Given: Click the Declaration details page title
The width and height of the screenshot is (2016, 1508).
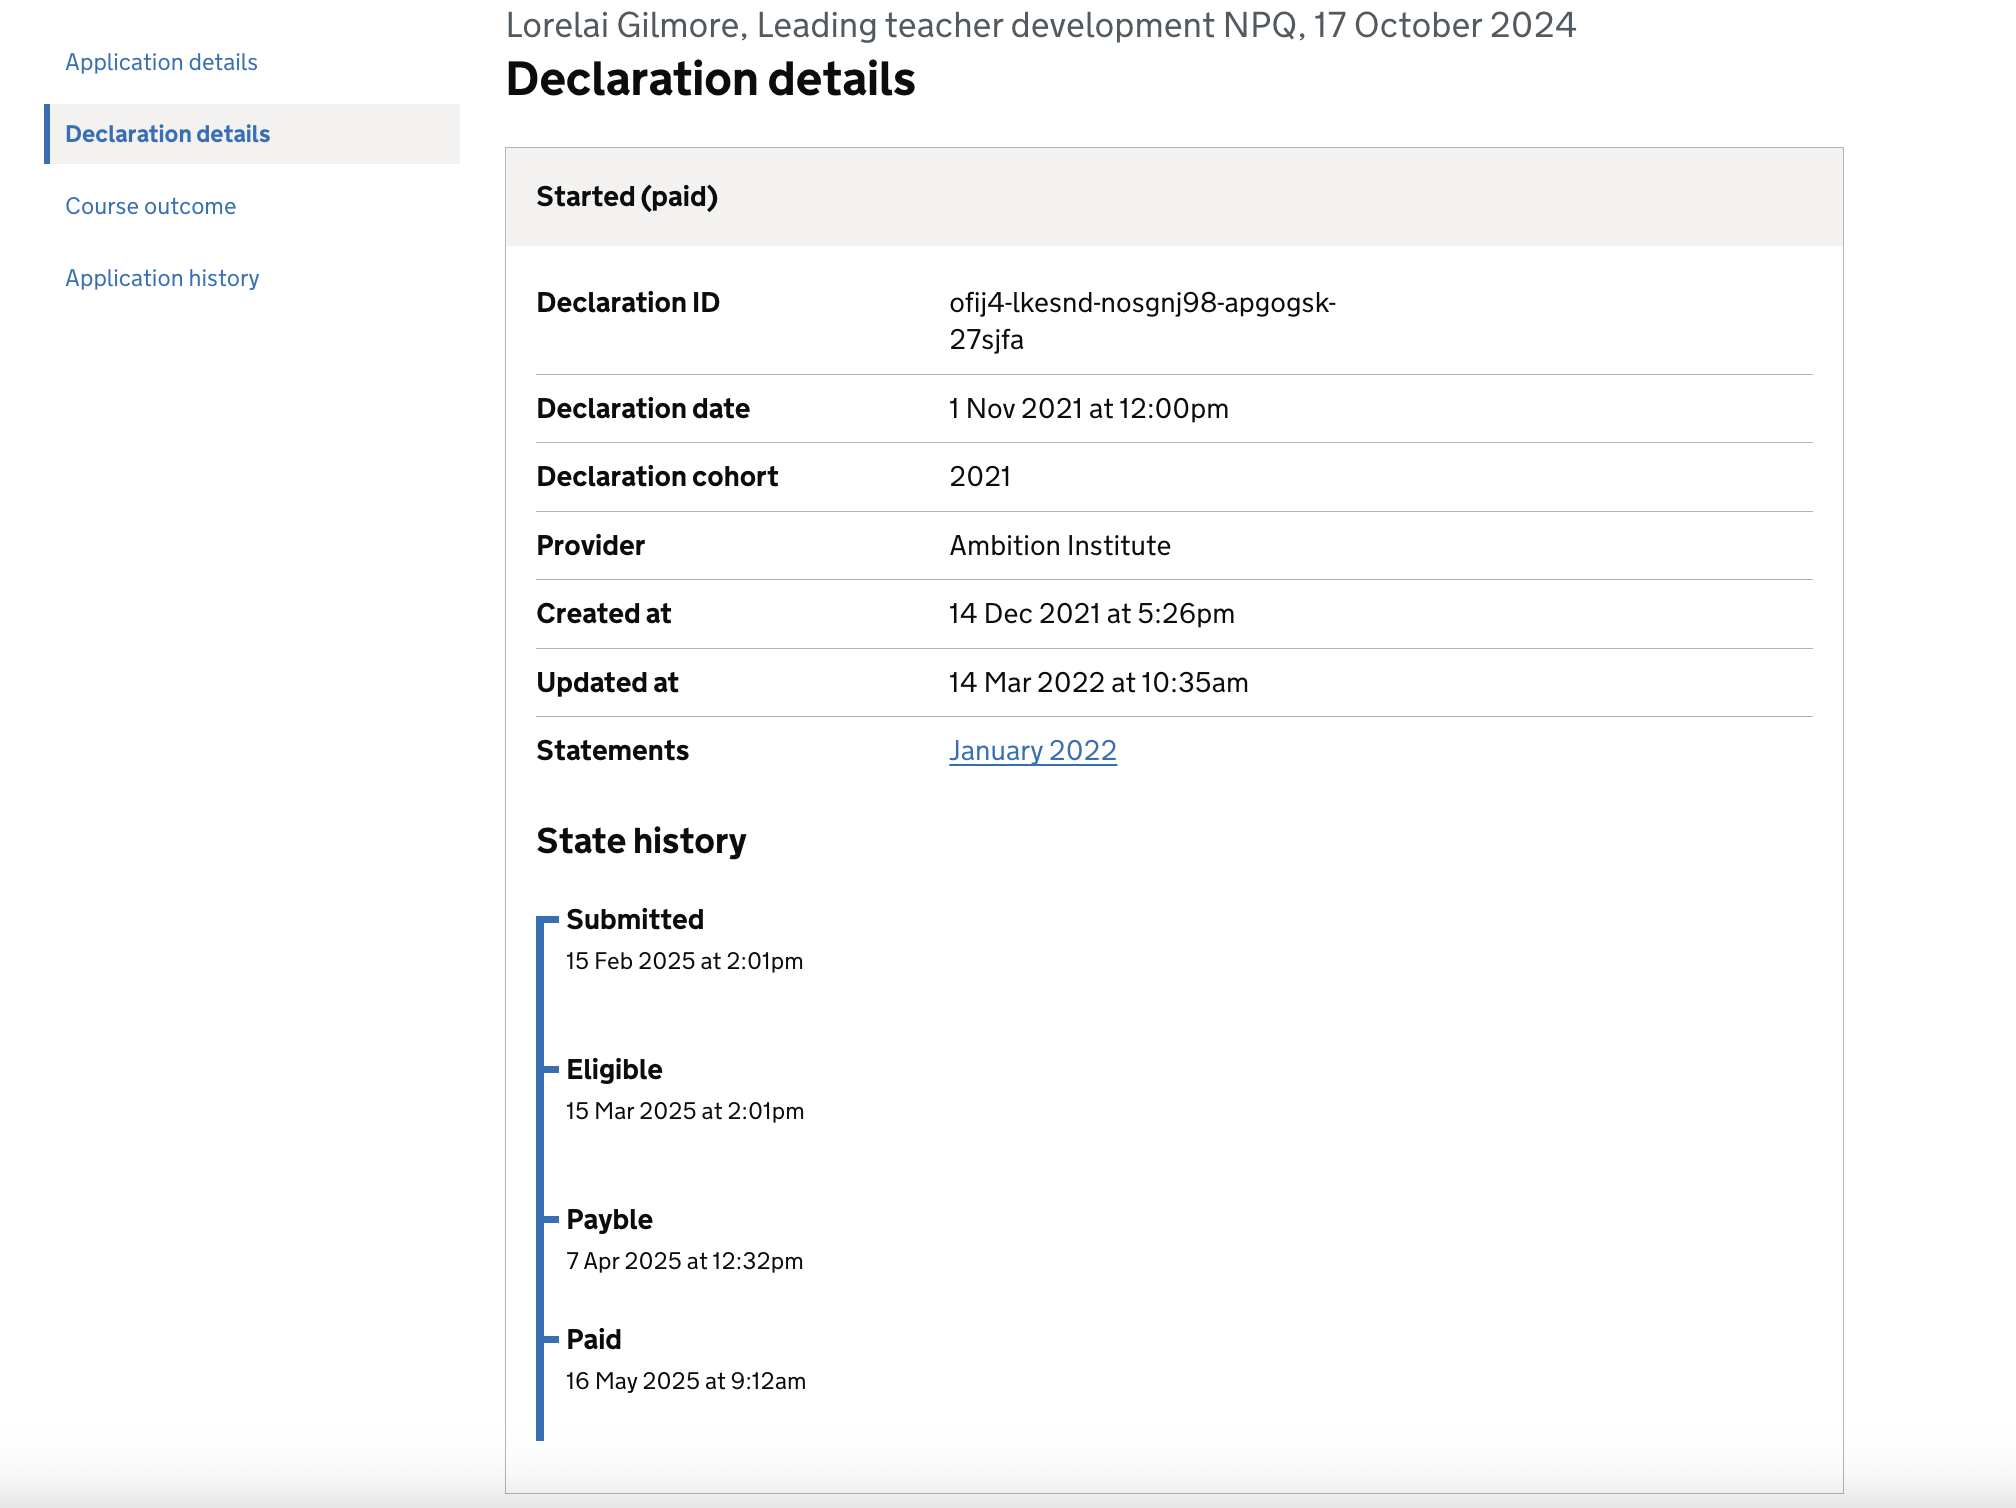Looking at the screenshot, I should [x=710, y=79].
